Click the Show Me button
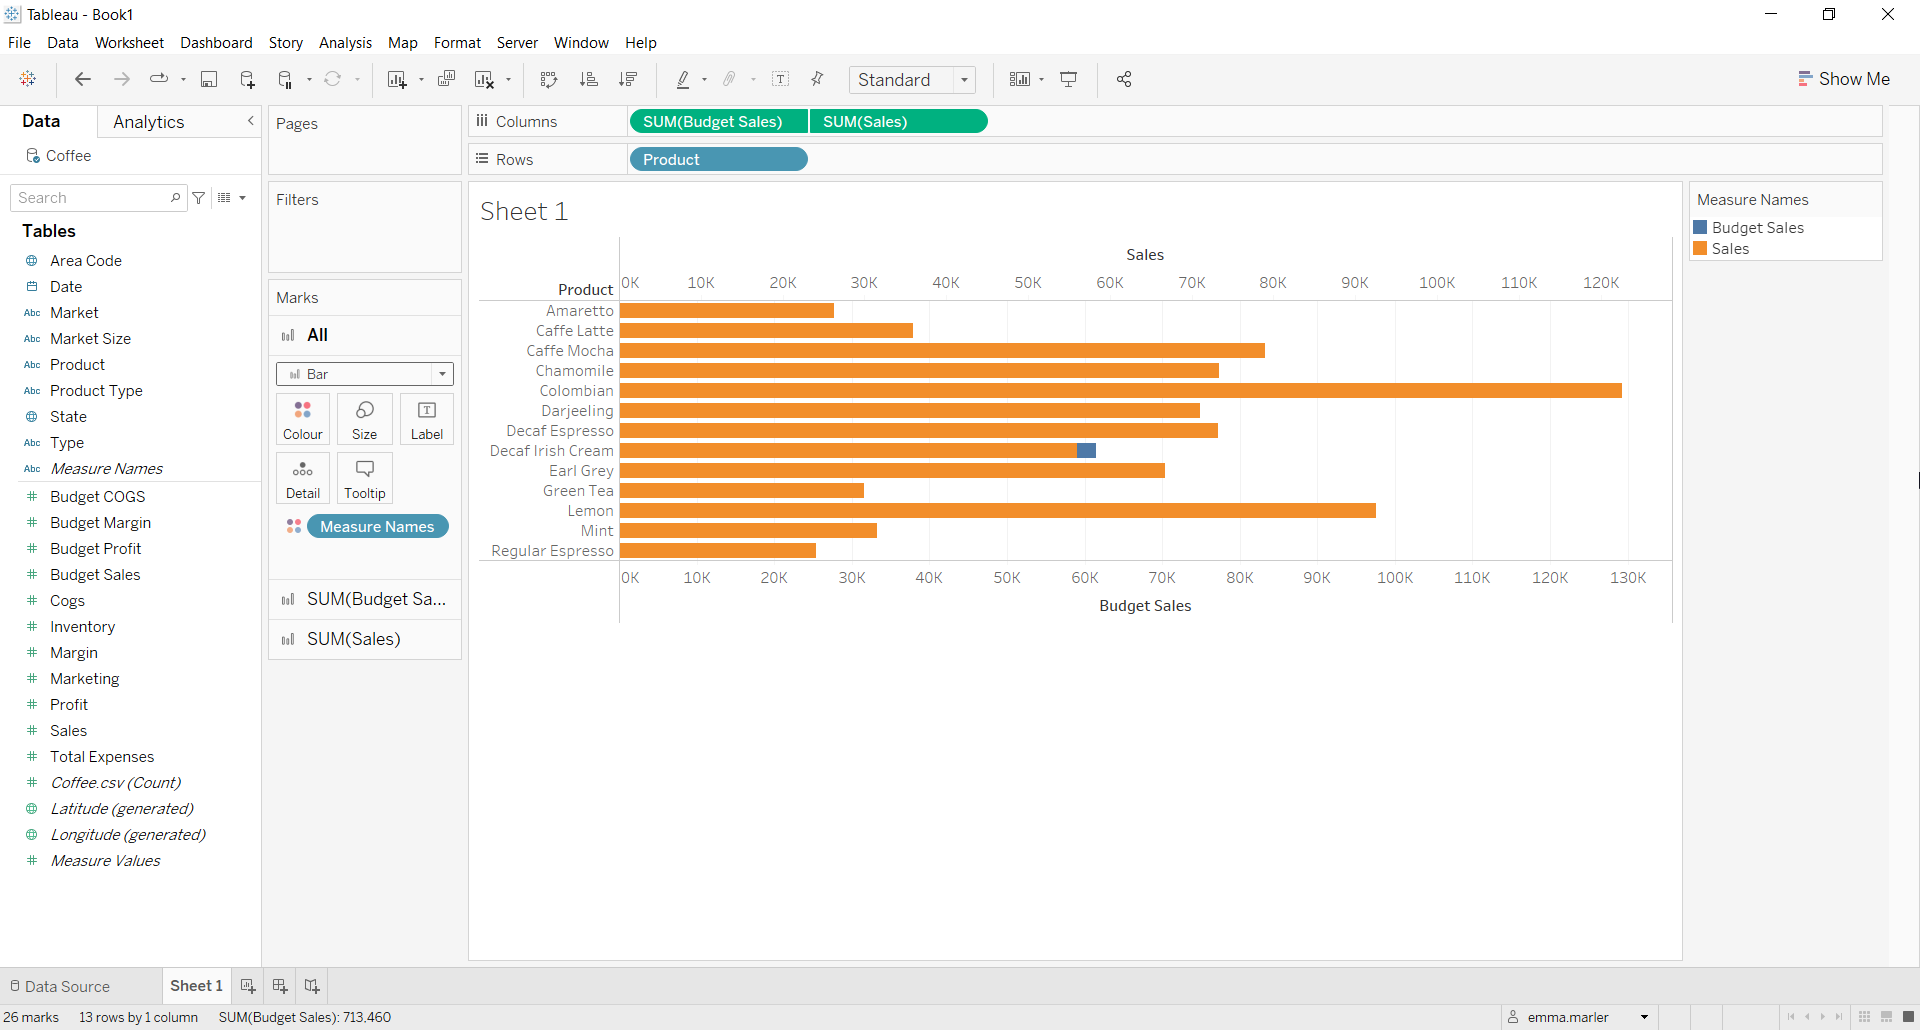The height and width of the screenshot is (1030, 1920). pos(1844,78)
